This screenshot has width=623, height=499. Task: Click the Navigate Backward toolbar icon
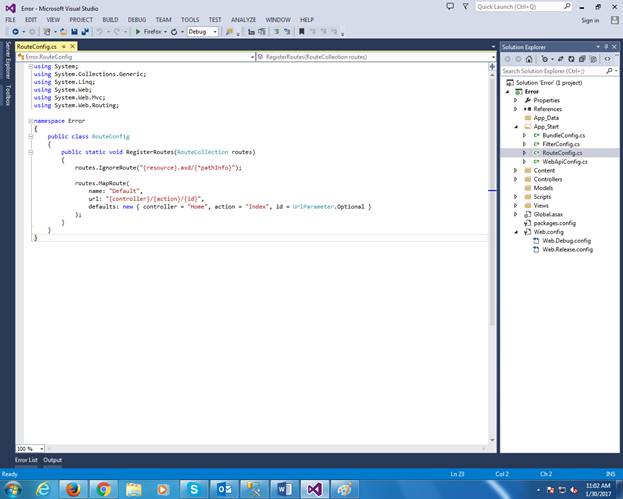[17, 32]
